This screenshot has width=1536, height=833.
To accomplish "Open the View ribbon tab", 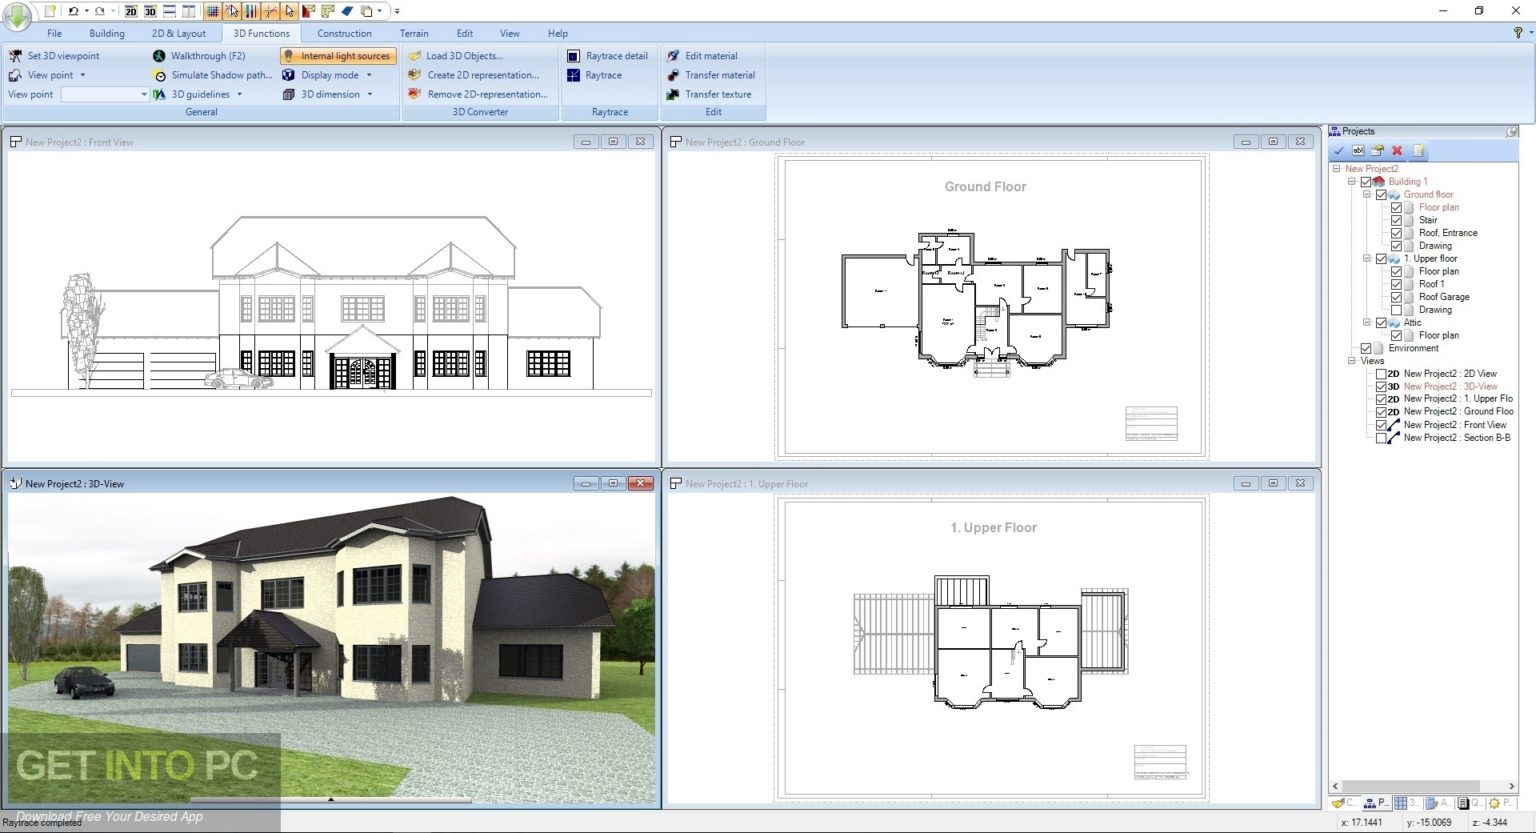I will pos(510,33).
